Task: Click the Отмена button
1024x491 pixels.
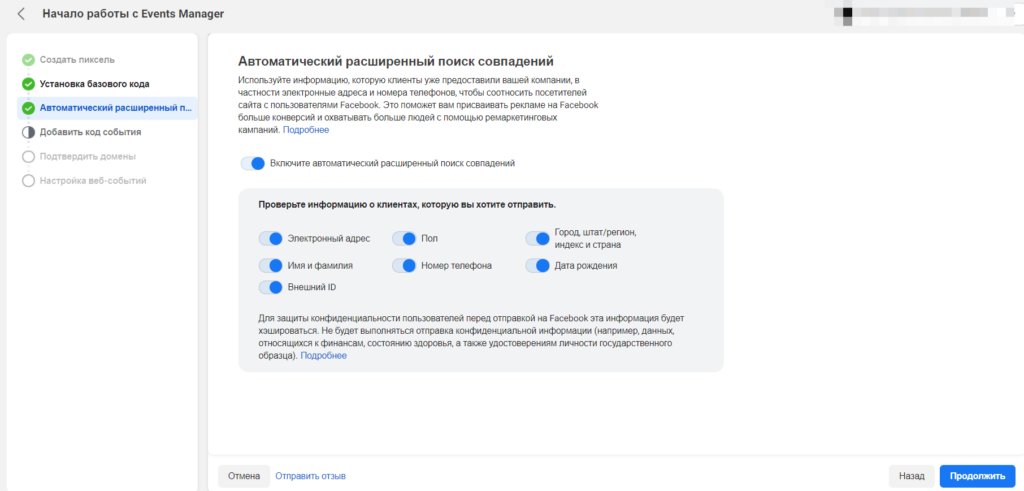Action: [244, 476]
